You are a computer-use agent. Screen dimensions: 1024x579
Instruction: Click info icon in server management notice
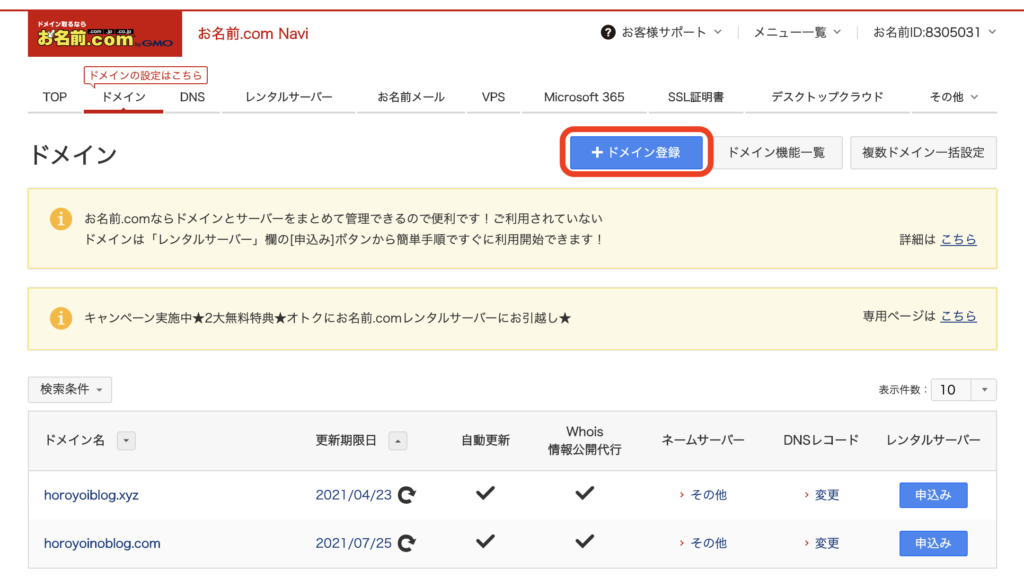pos(61,219)
